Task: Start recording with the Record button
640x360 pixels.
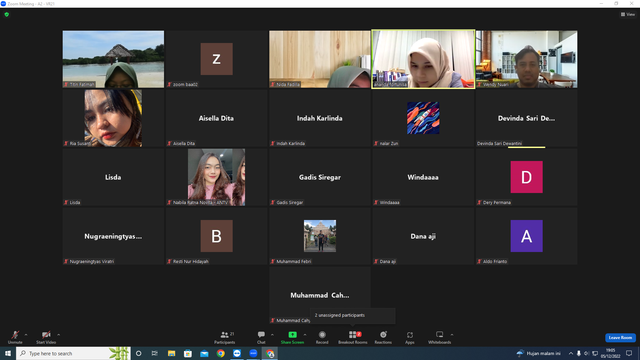Action: [x=322, y=337]
